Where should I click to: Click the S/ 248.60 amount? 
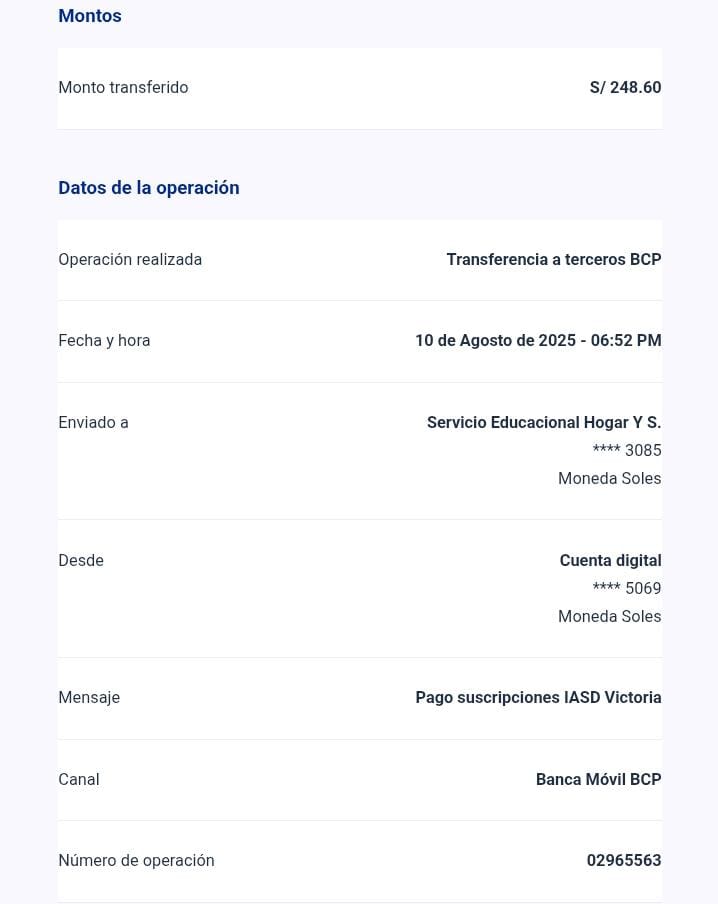(x=625, y=88)
